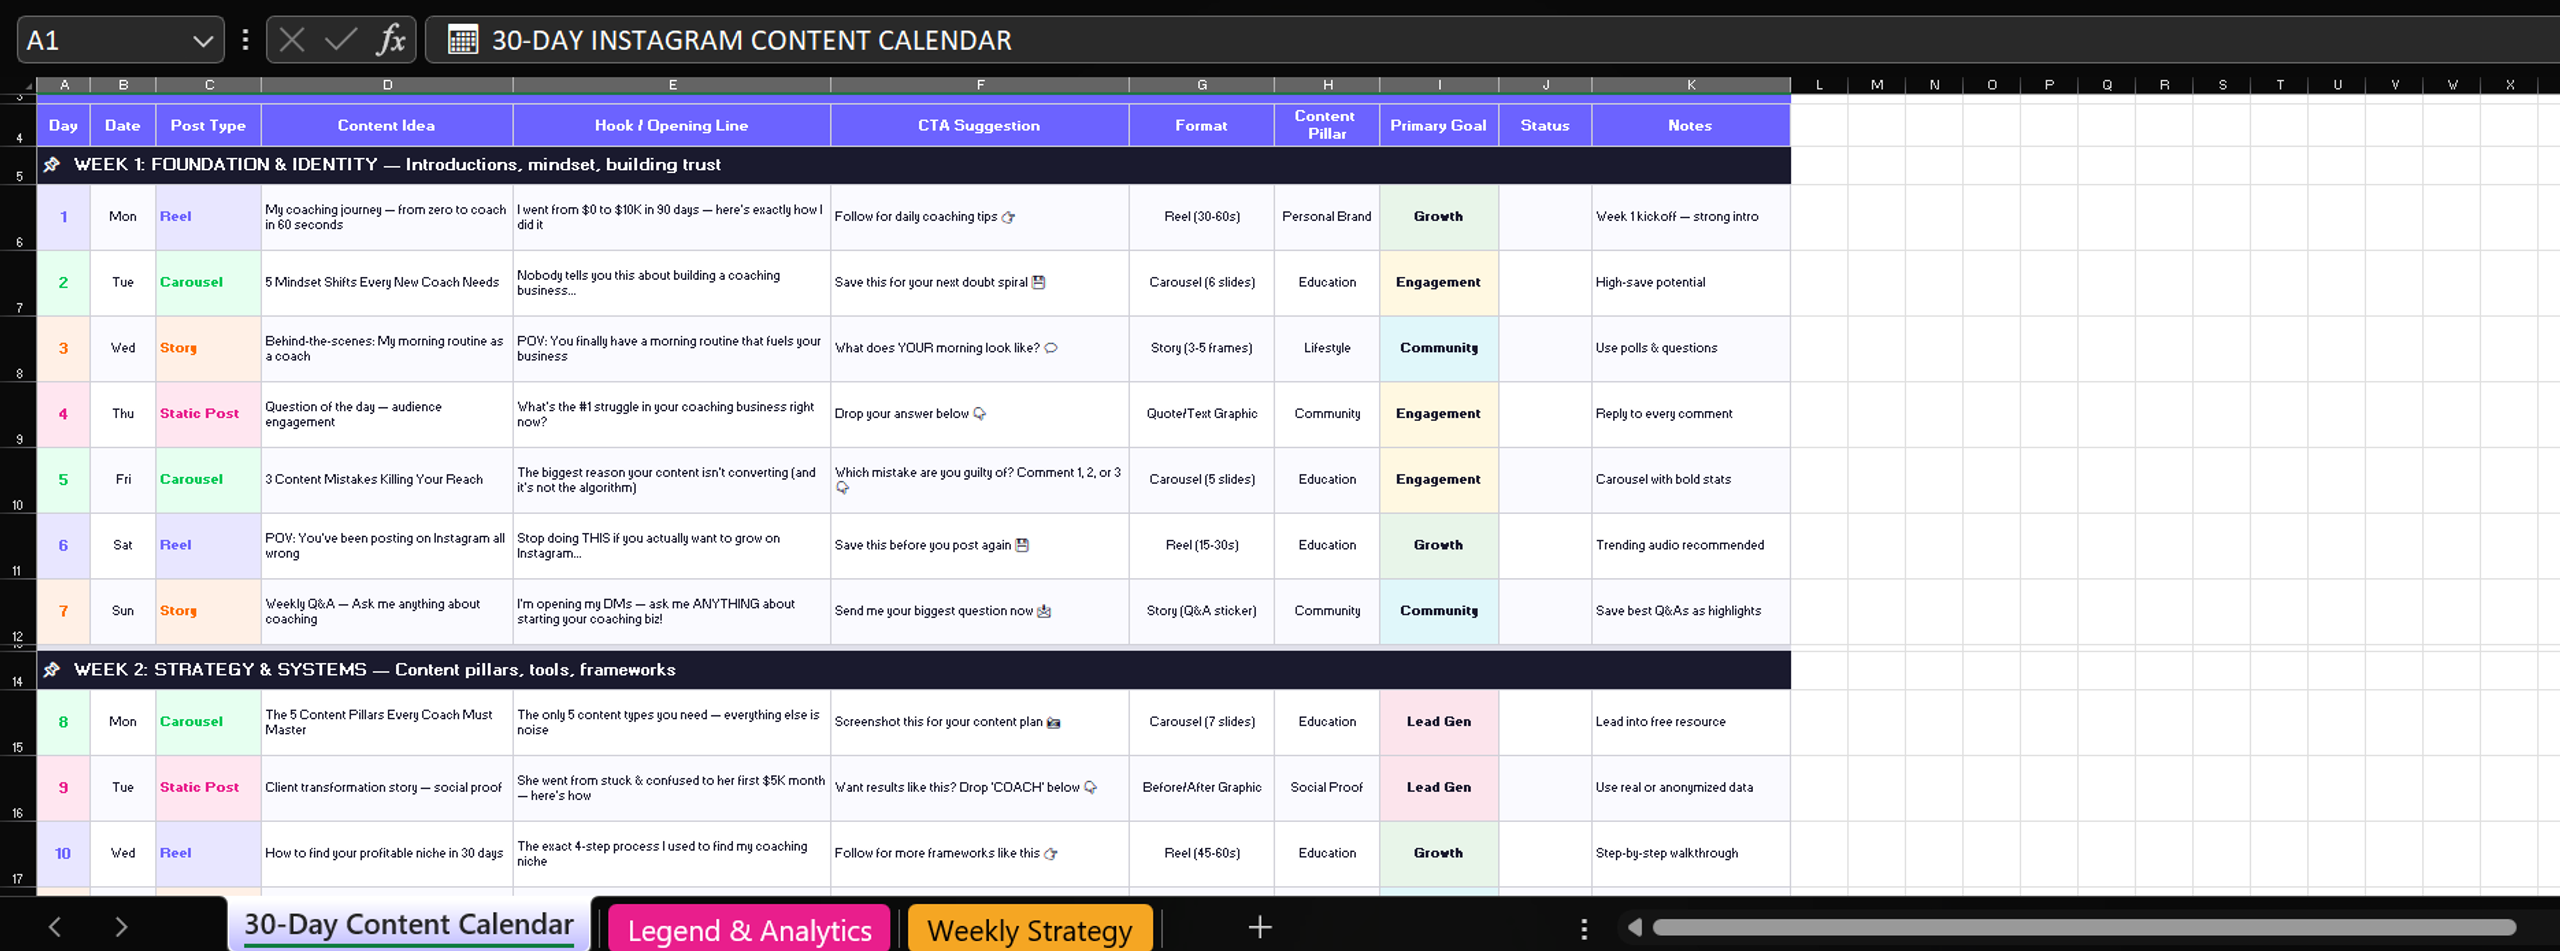Viewport: 2560px width, 951px height.
Task: Click the Week 1 Foundation & Identity banner row
Action: click(x=914, y=165)
